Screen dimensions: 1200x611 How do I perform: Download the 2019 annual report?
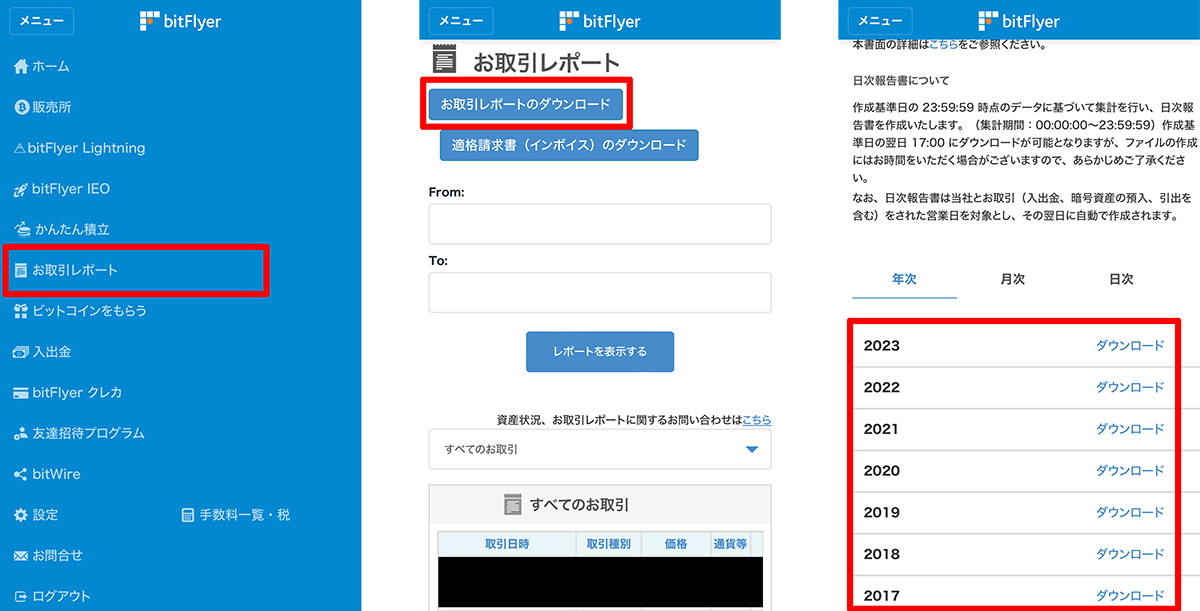click(1130, 512)
